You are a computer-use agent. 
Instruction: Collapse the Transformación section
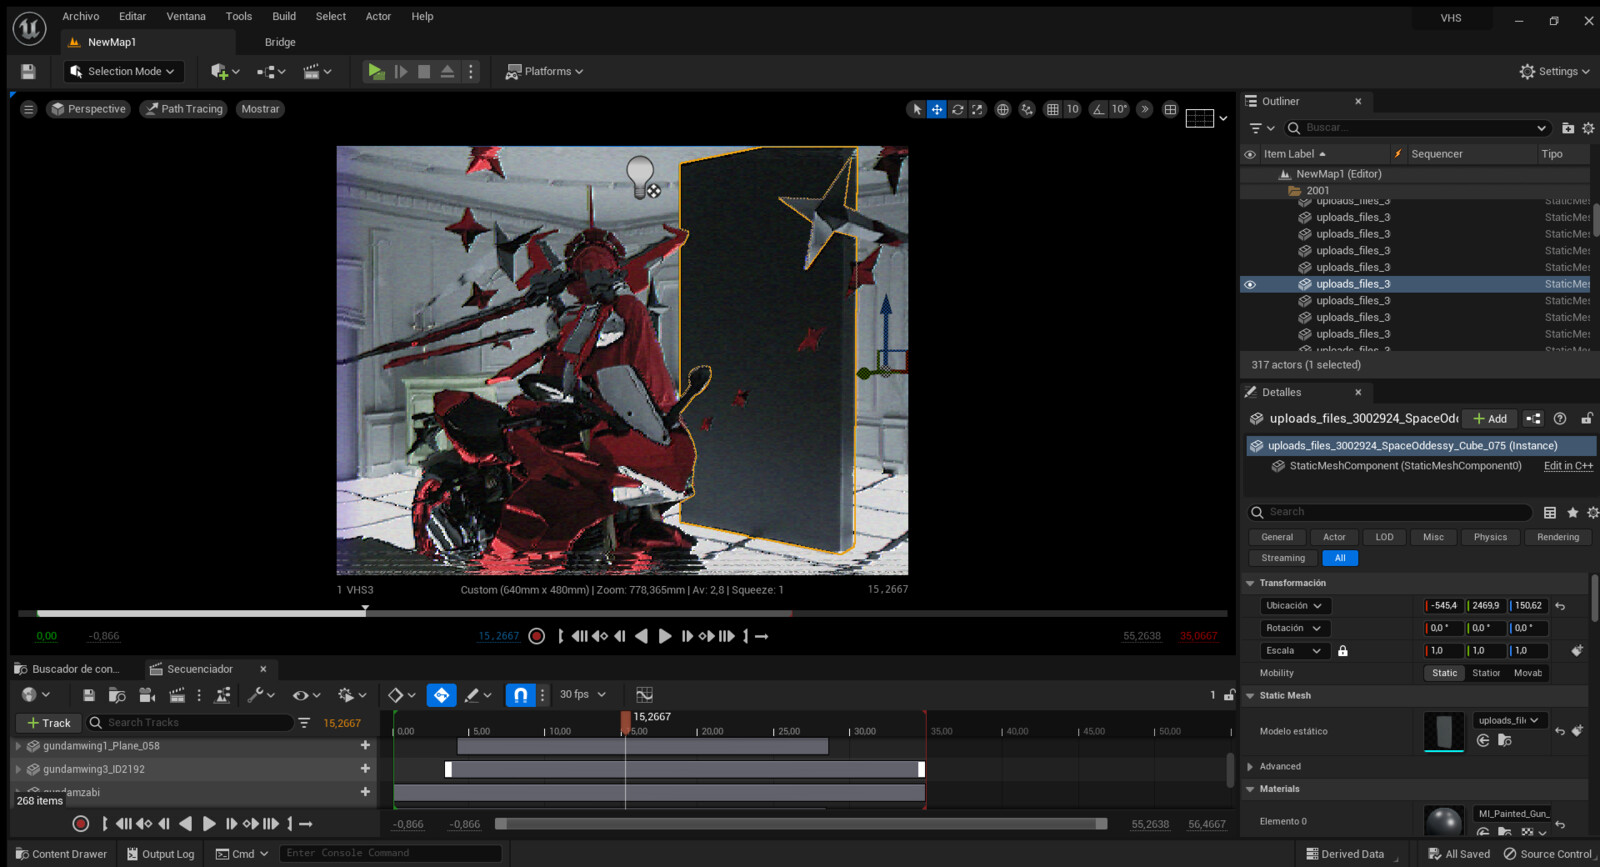[x=1250, y=584]
